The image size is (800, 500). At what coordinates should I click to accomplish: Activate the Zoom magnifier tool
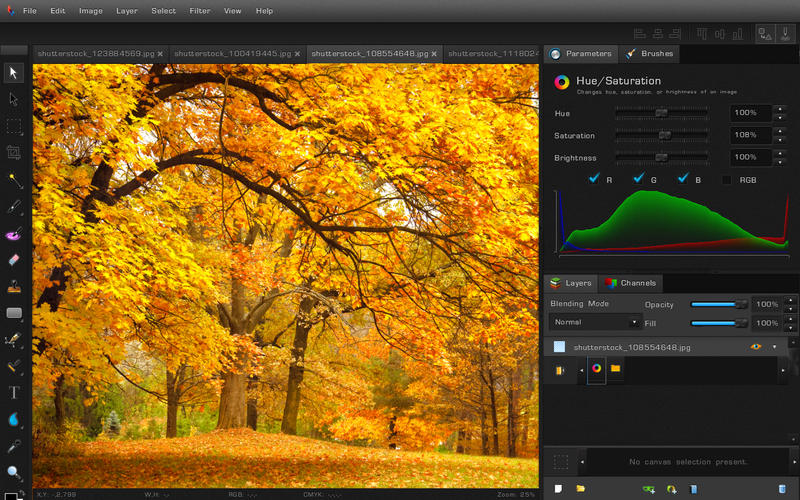pos(14,472)
